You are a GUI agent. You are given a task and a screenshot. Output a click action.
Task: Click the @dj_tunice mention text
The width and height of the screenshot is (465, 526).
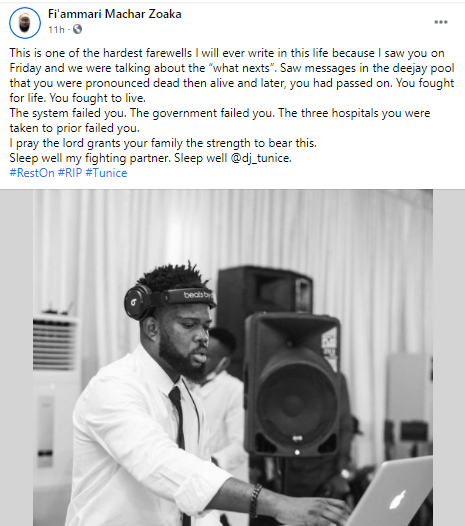pos(260,158)
